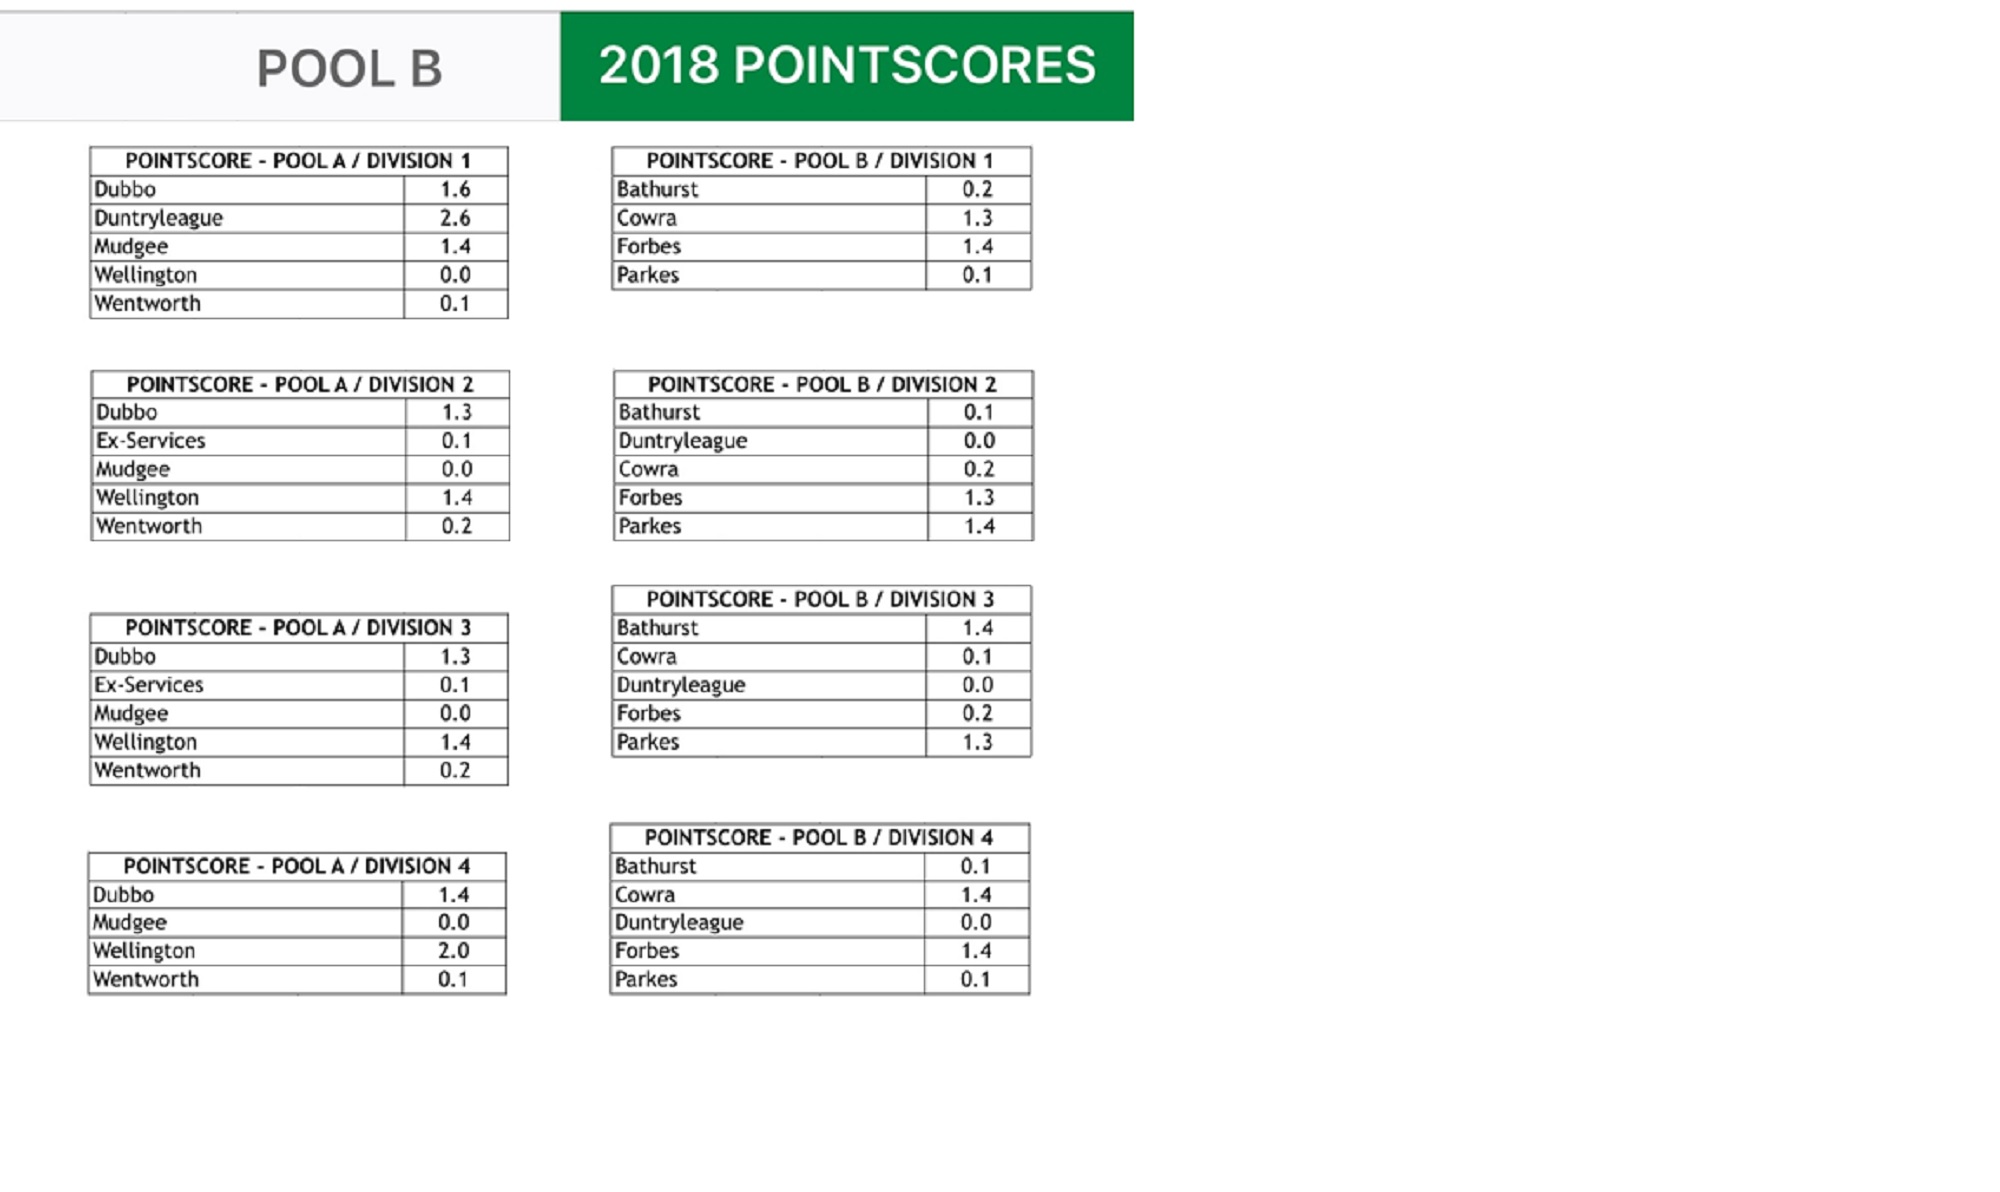Select Dubbo's 1.6 score cell
This screenshot has width=2000, height=1192.
click(x=455, y=190)
